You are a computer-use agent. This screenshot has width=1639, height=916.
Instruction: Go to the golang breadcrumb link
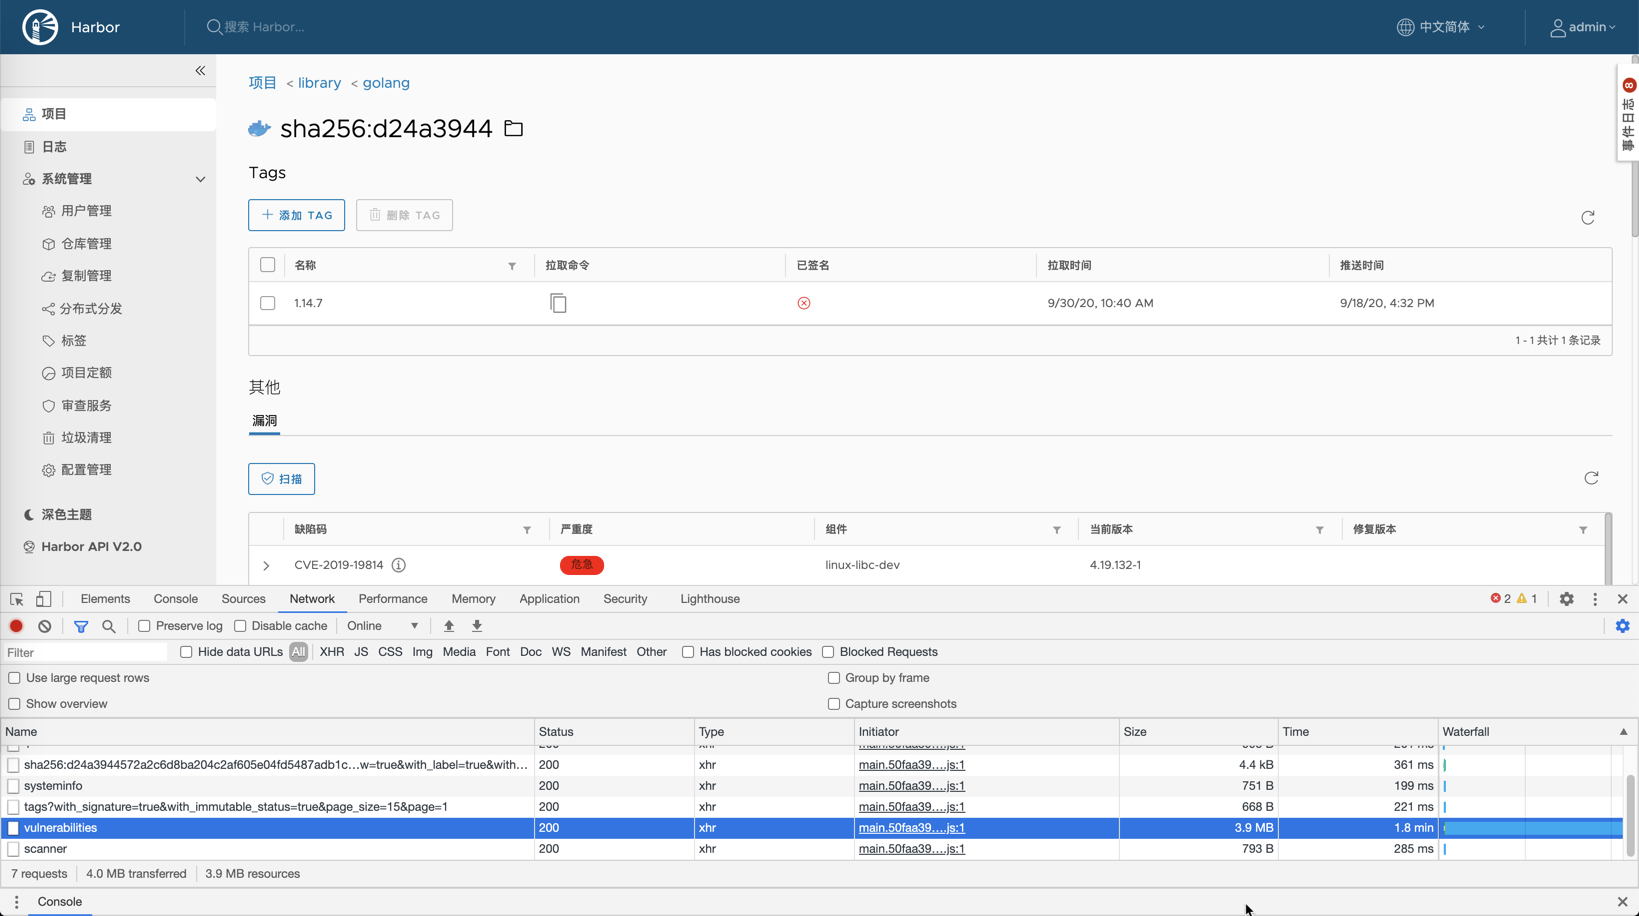386,83
